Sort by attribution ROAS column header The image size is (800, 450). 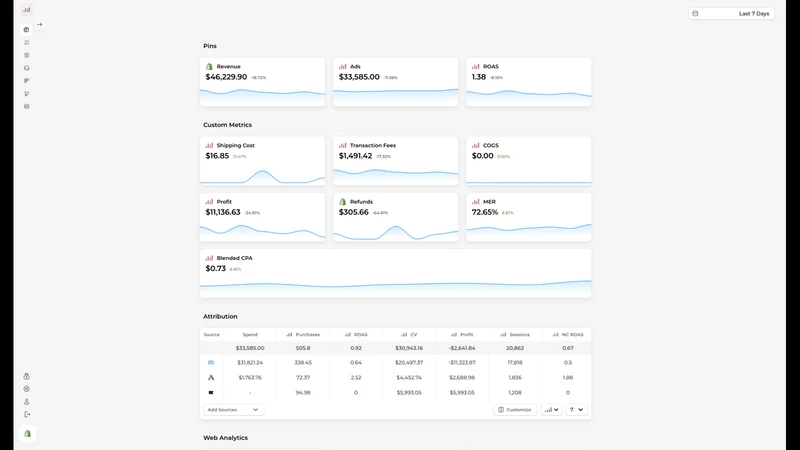[x=356, y=335]
